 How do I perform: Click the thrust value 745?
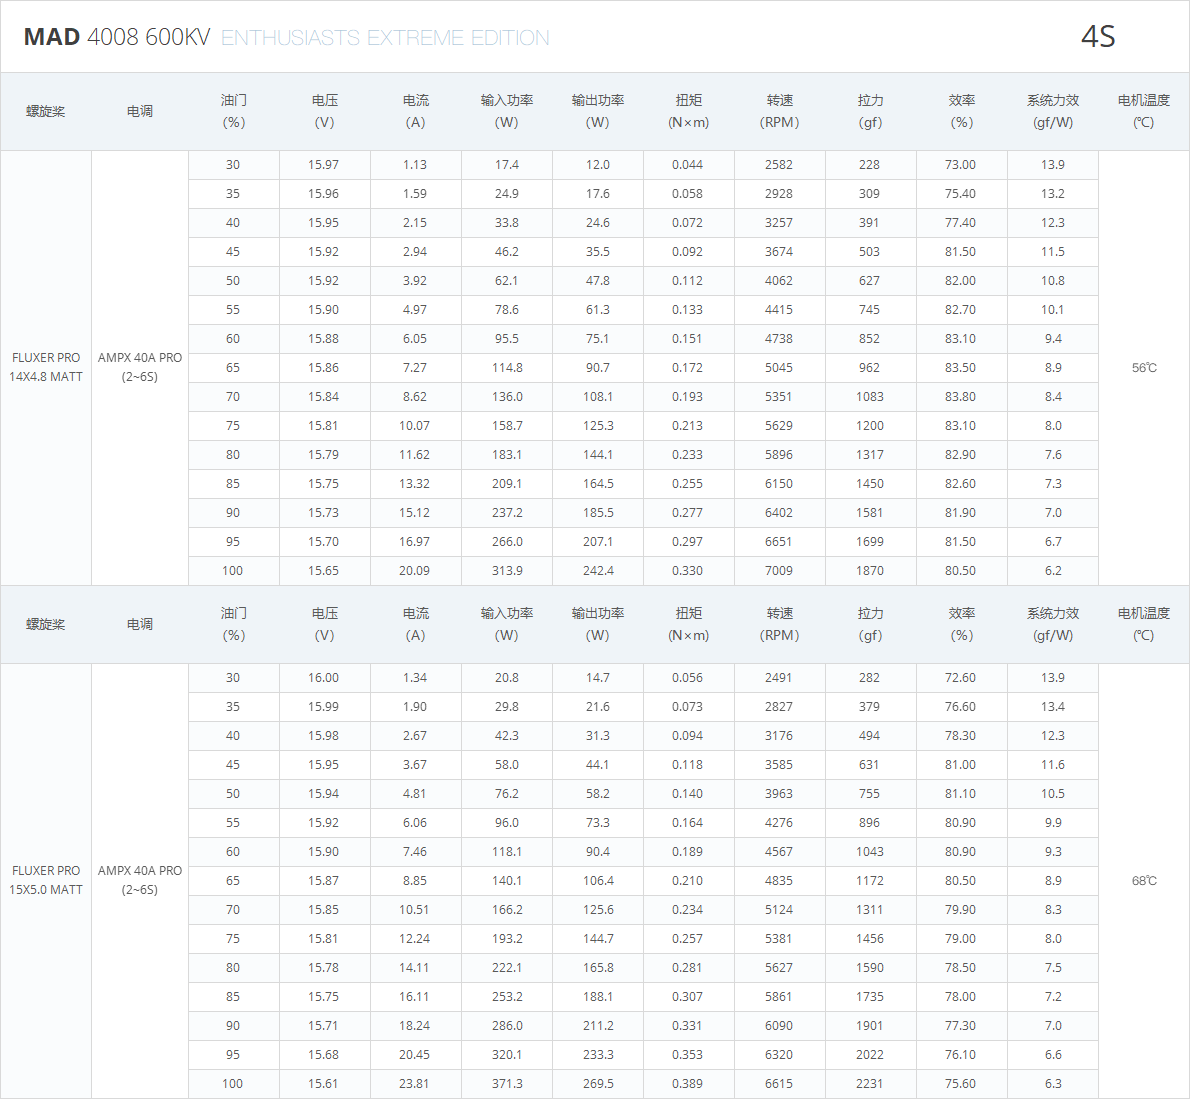point(870,310)
